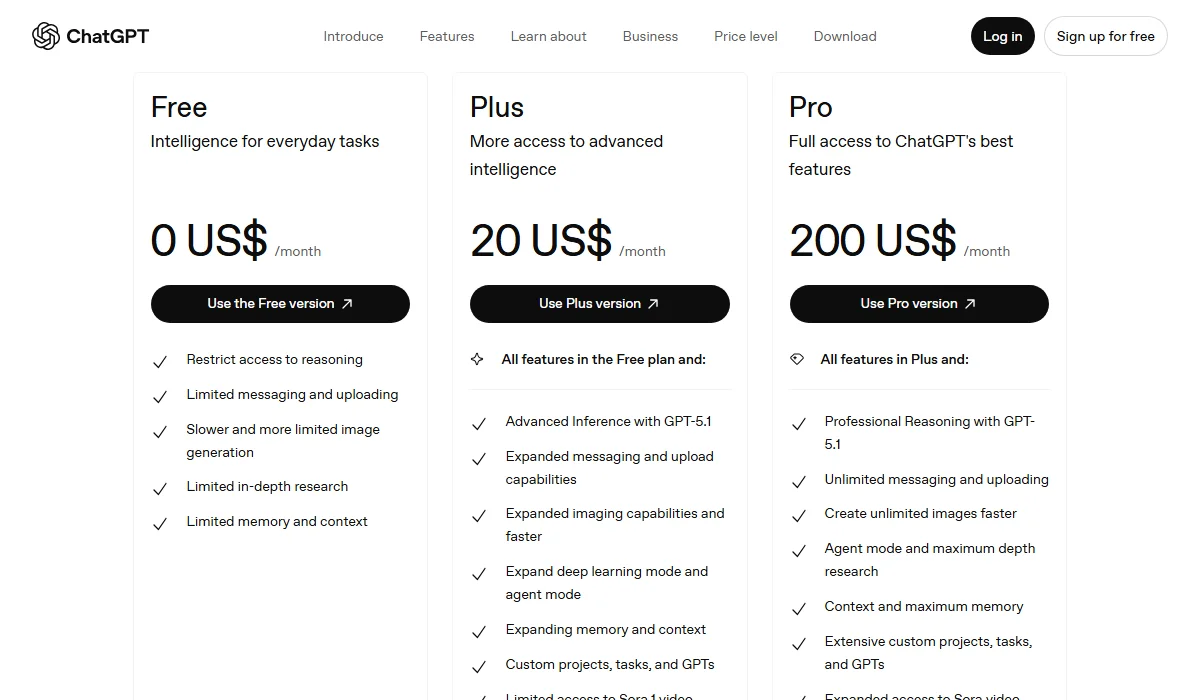The height and width of the screenshot is (700, 1200).
Task: Select Business in the top navigation
Action: (650, 36)
